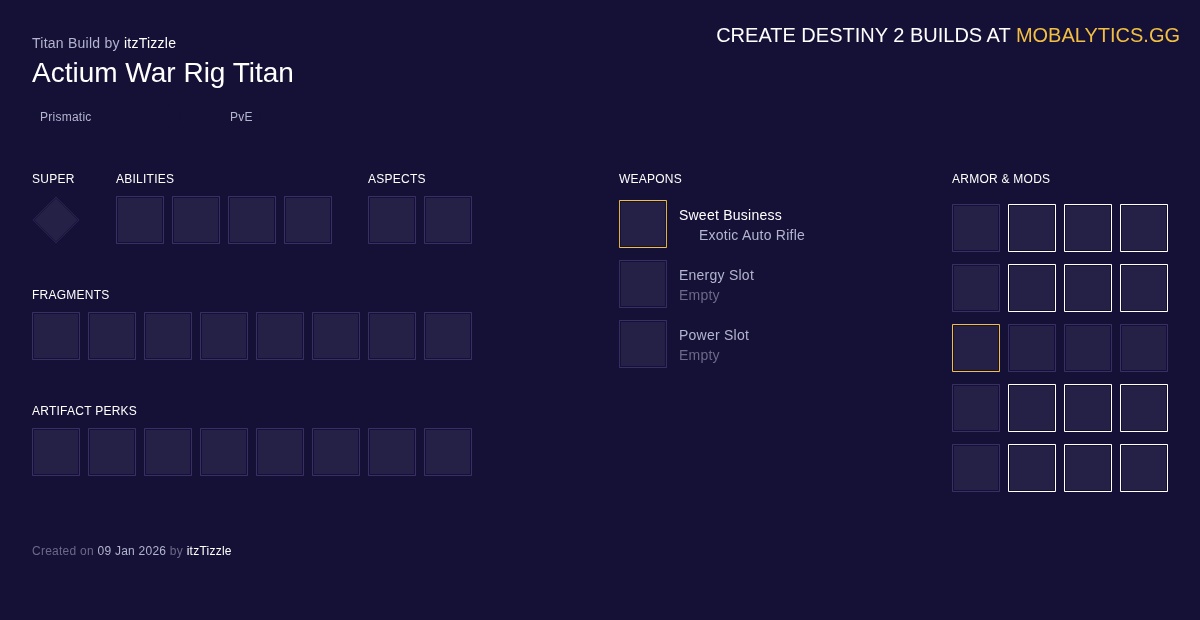Open the Sweet Business weapon icon
Image resolution: width=1200 pixels, height=620 pixels.
pos(643,224)
